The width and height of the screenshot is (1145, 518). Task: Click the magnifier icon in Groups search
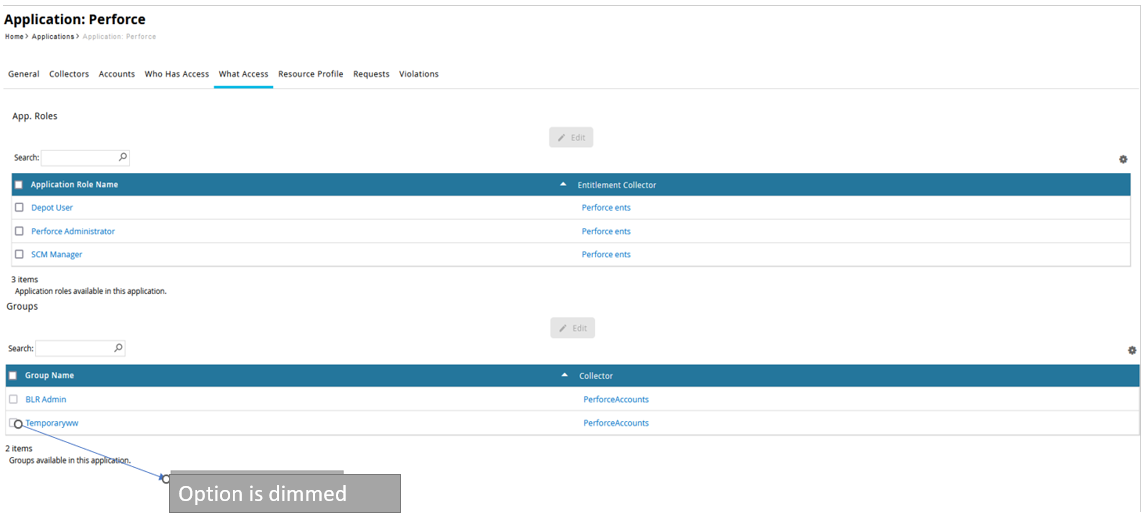tap(118, 348)
